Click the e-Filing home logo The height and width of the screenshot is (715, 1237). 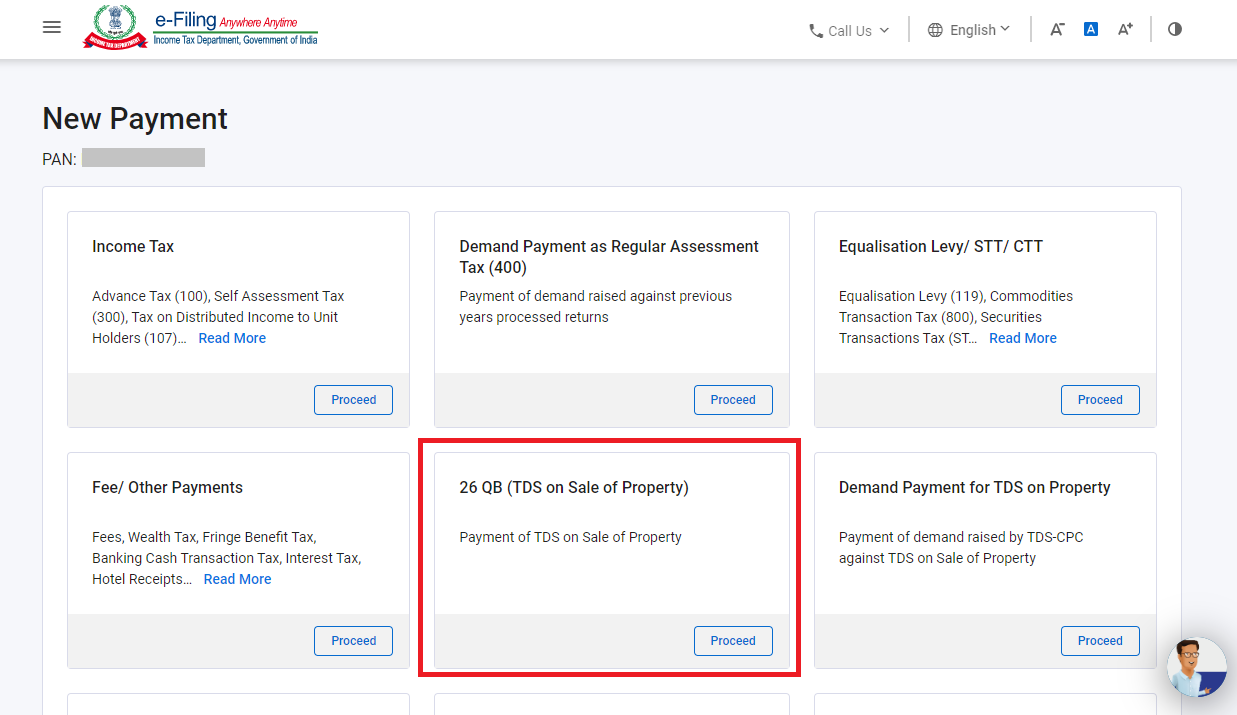(200, 27)
